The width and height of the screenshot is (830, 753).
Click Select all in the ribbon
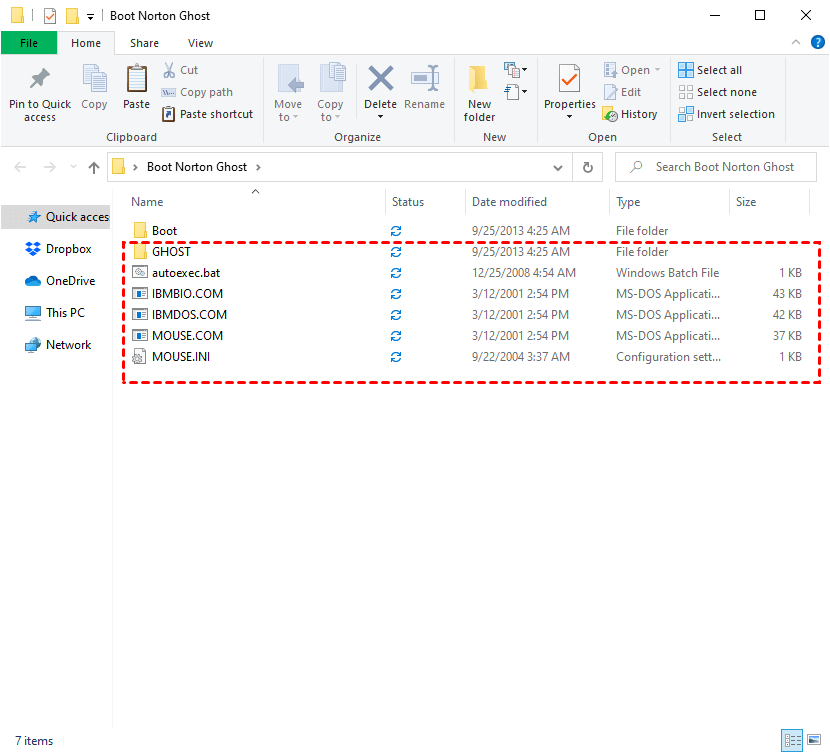pyautogui.click(x=710, y=70)
